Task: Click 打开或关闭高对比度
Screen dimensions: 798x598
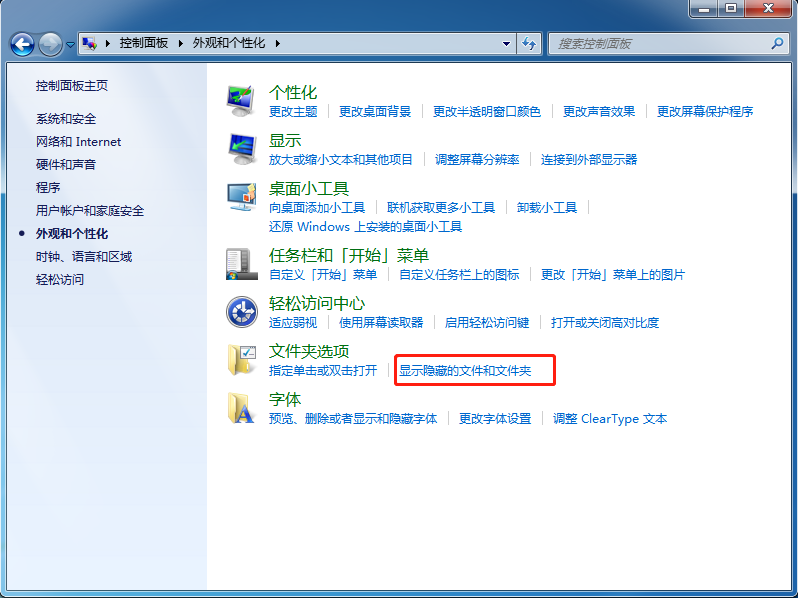Action: tap(605, 322)
